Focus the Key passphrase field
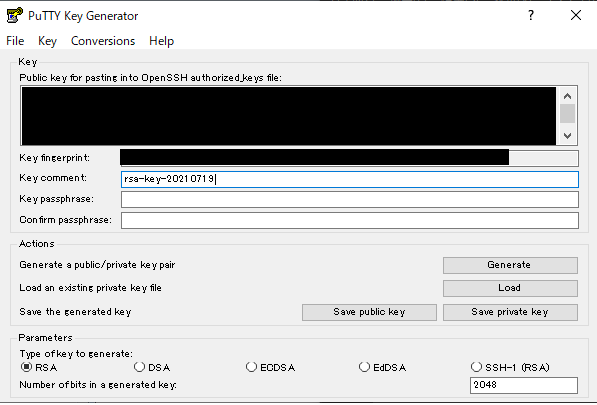The image size is (597, 405). [x=350, y=199]
